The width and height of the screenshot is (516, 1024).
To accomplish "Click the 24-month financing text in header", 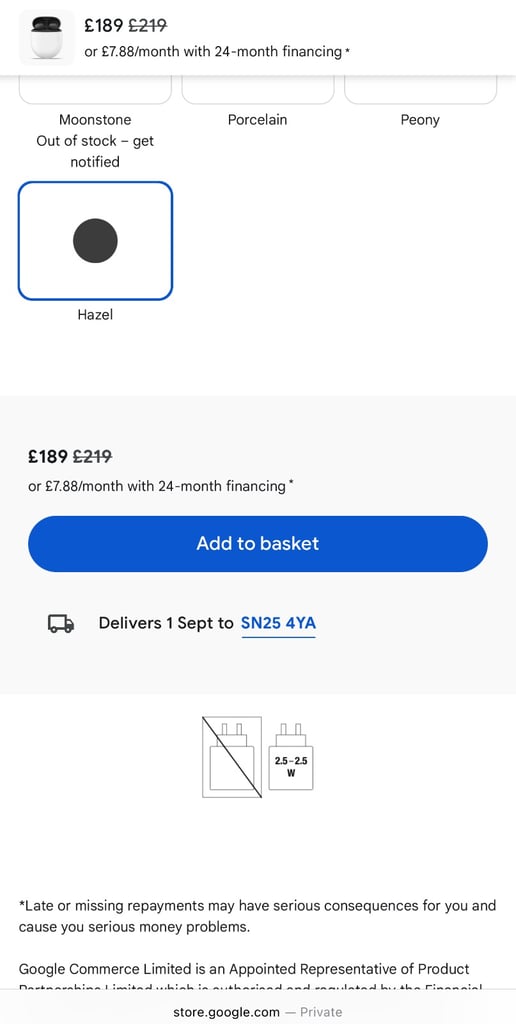I will tap(213, 51).
